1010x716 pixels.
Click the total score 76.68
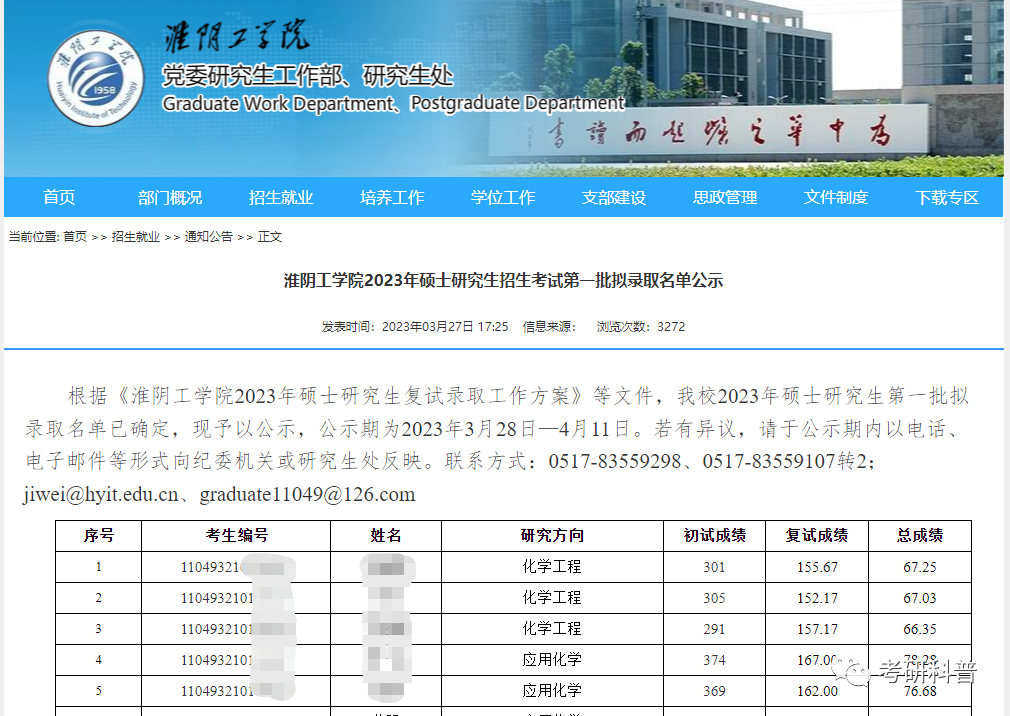920,692
